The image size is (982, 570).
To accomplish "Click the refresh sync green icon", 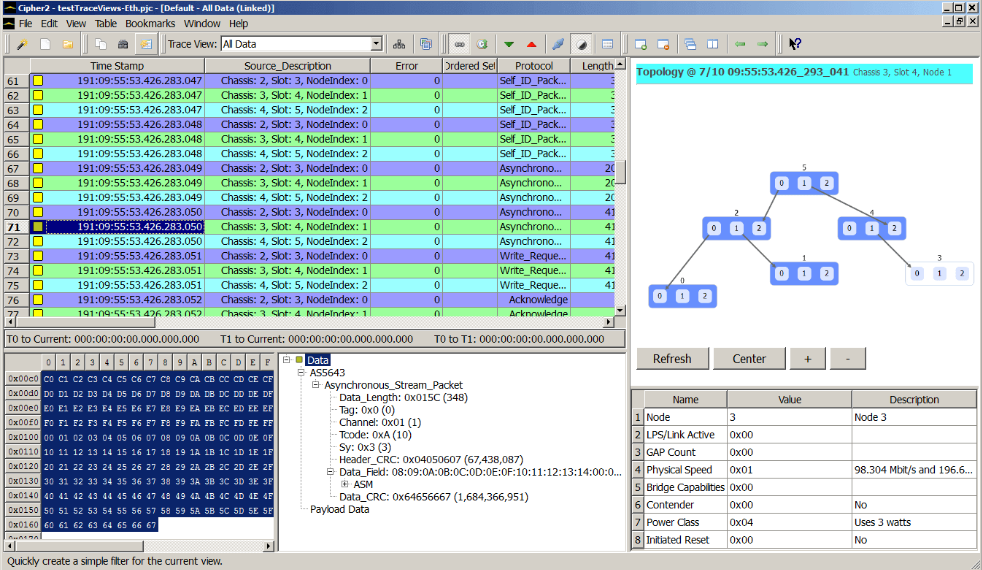I will (x=482, y=44).
